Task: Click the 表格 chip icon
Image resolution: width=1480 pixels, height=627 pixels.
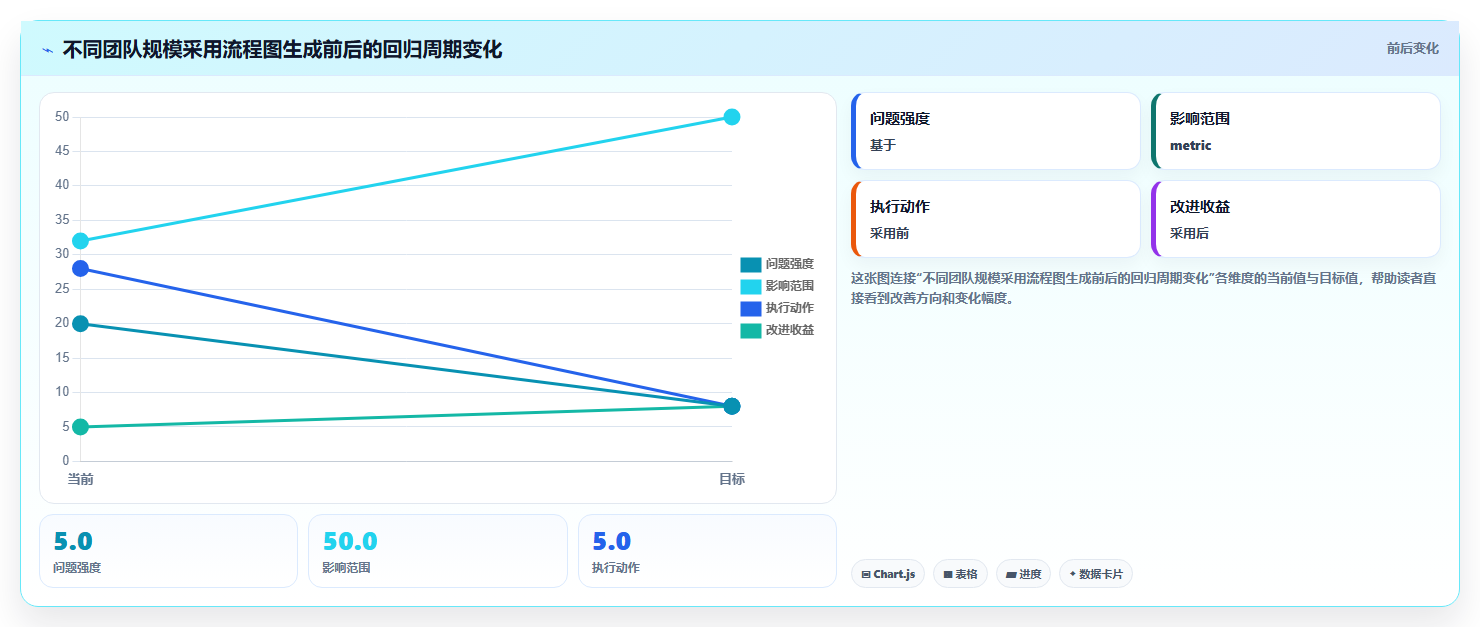Action: pyautogui.click(x=947, y=575)
